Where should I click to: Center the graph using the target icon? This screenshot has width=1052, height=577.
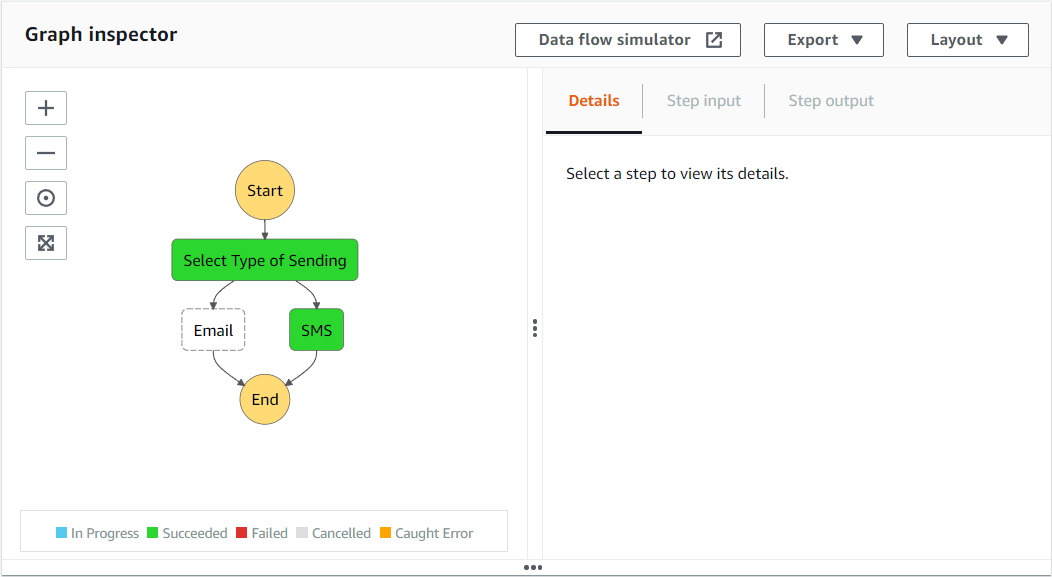pyautogui.click(x=46, y=198)
